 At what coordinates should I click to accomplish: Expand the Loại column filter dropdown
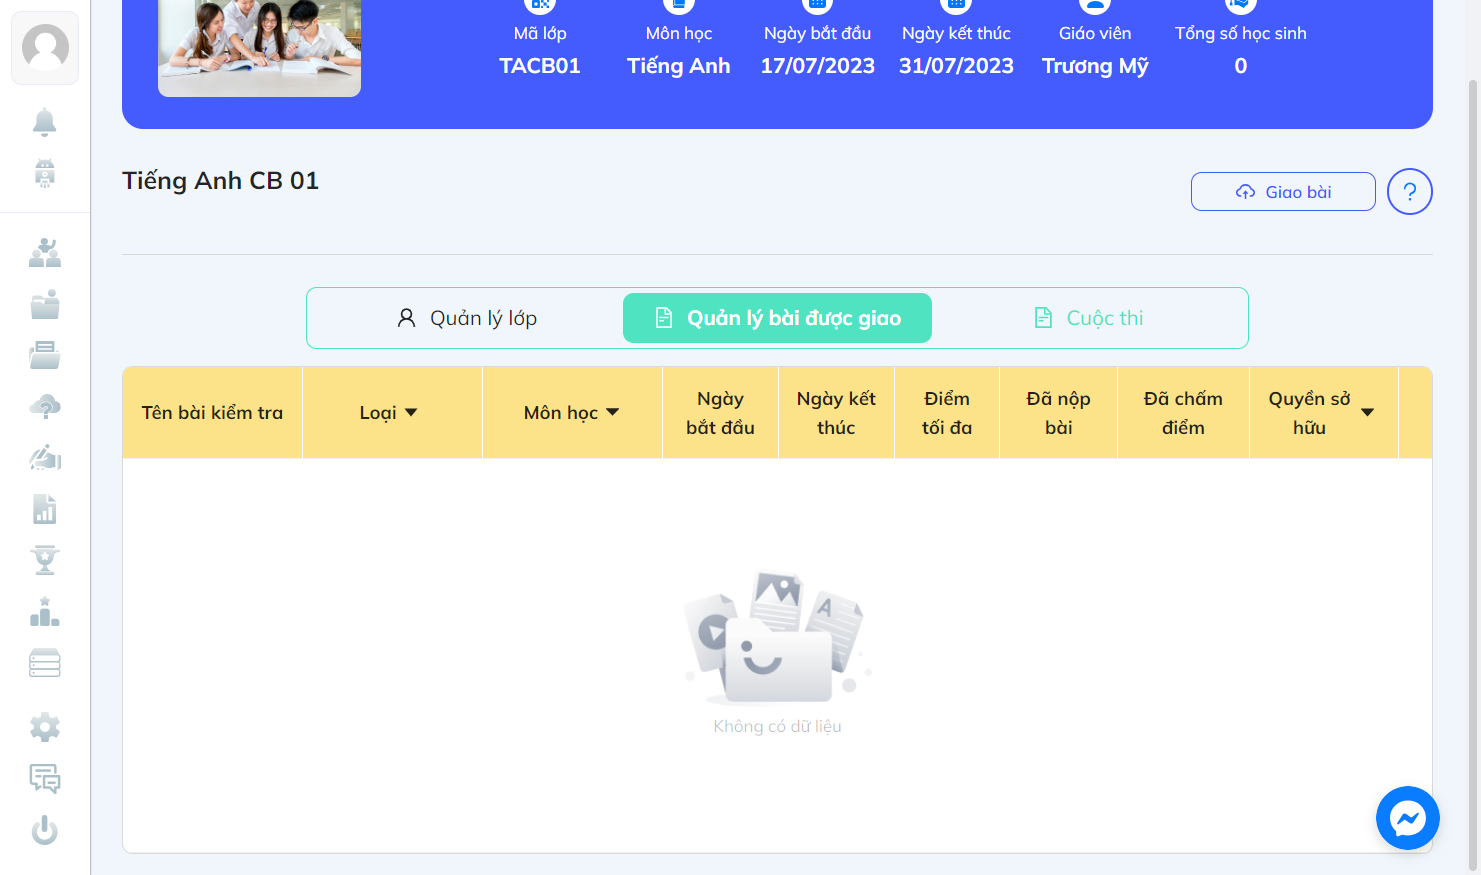coord(411,412)
